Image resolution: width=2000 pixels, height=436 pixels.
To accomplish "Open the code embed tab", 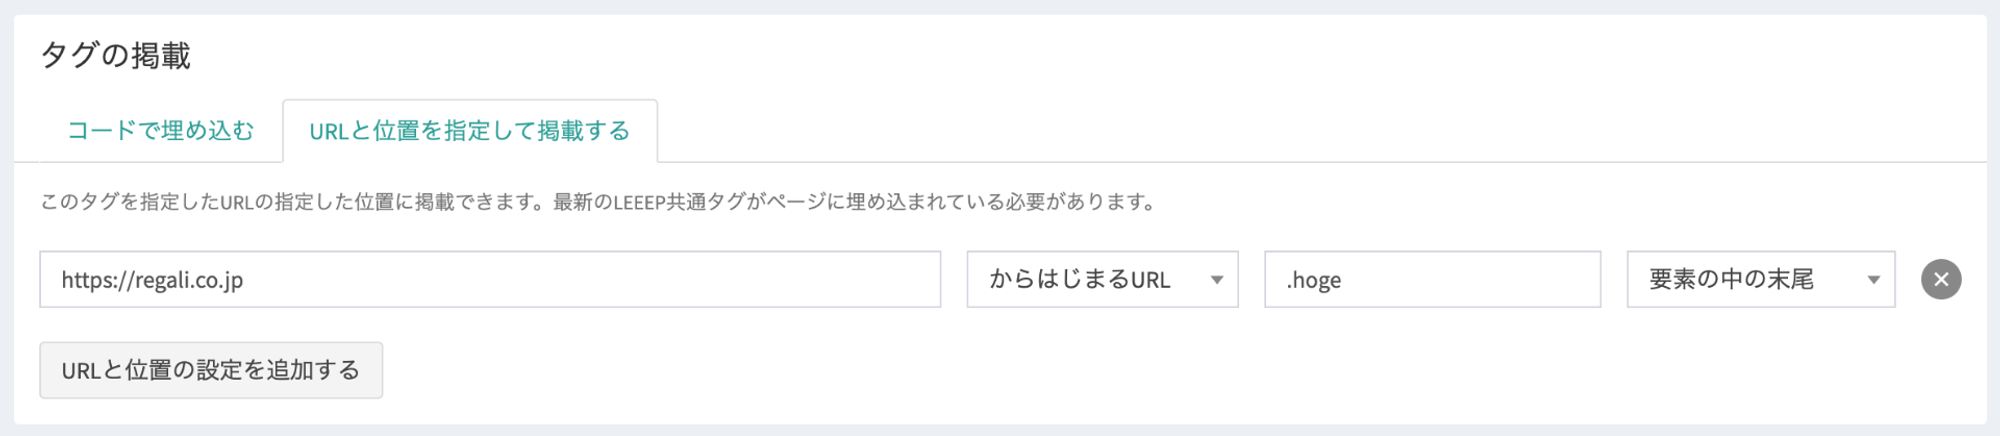I will [160, 131].
